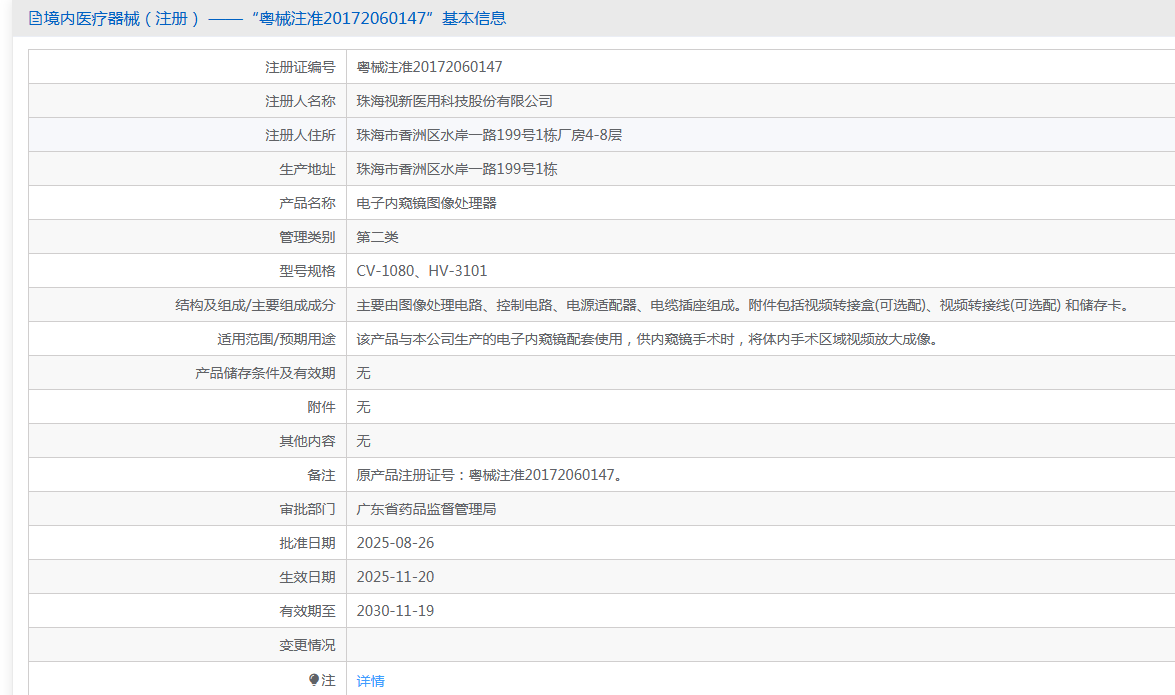
Task: Click the document icon beside the page title
Action: point(35,19)
